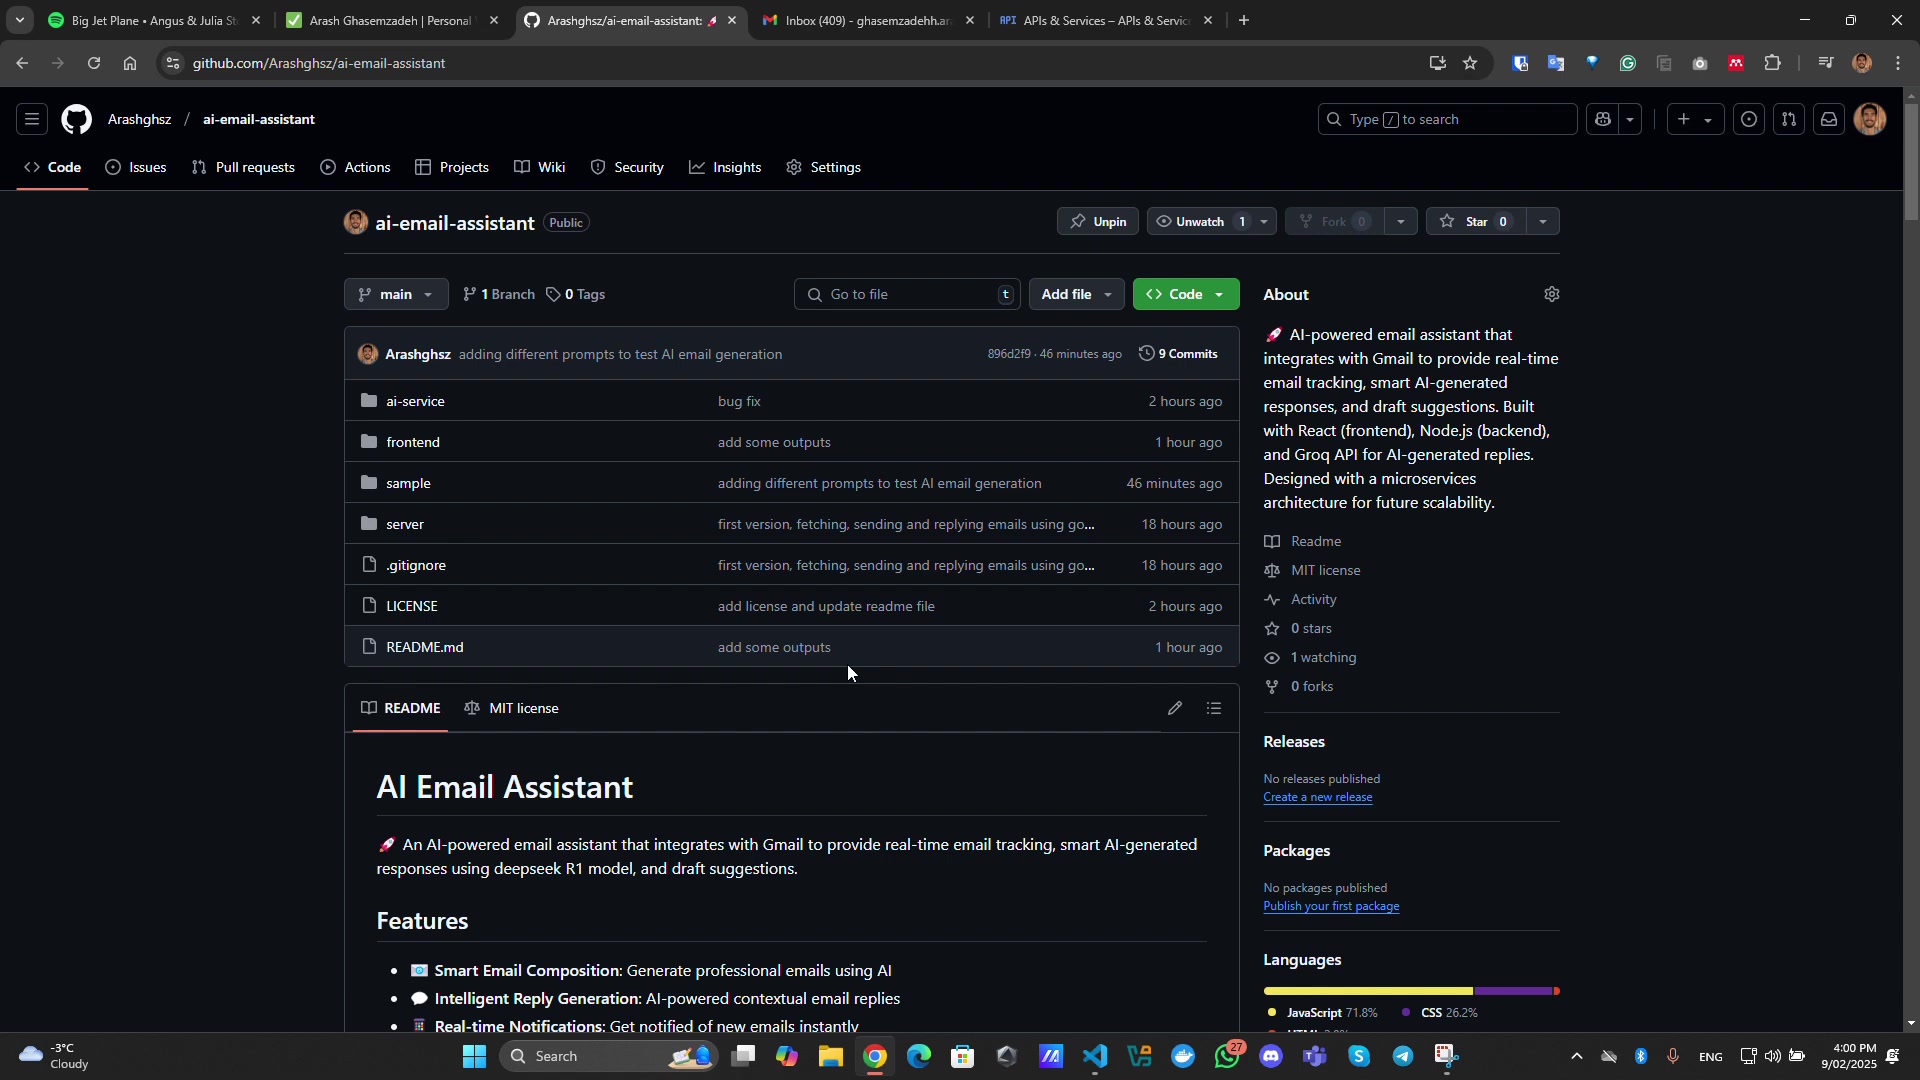Open the notifications inbox icon

coord(1829,119)
